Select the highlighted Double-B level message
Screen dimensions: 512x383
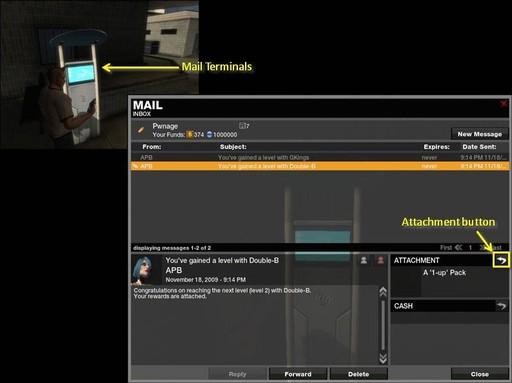click(320, 166)
